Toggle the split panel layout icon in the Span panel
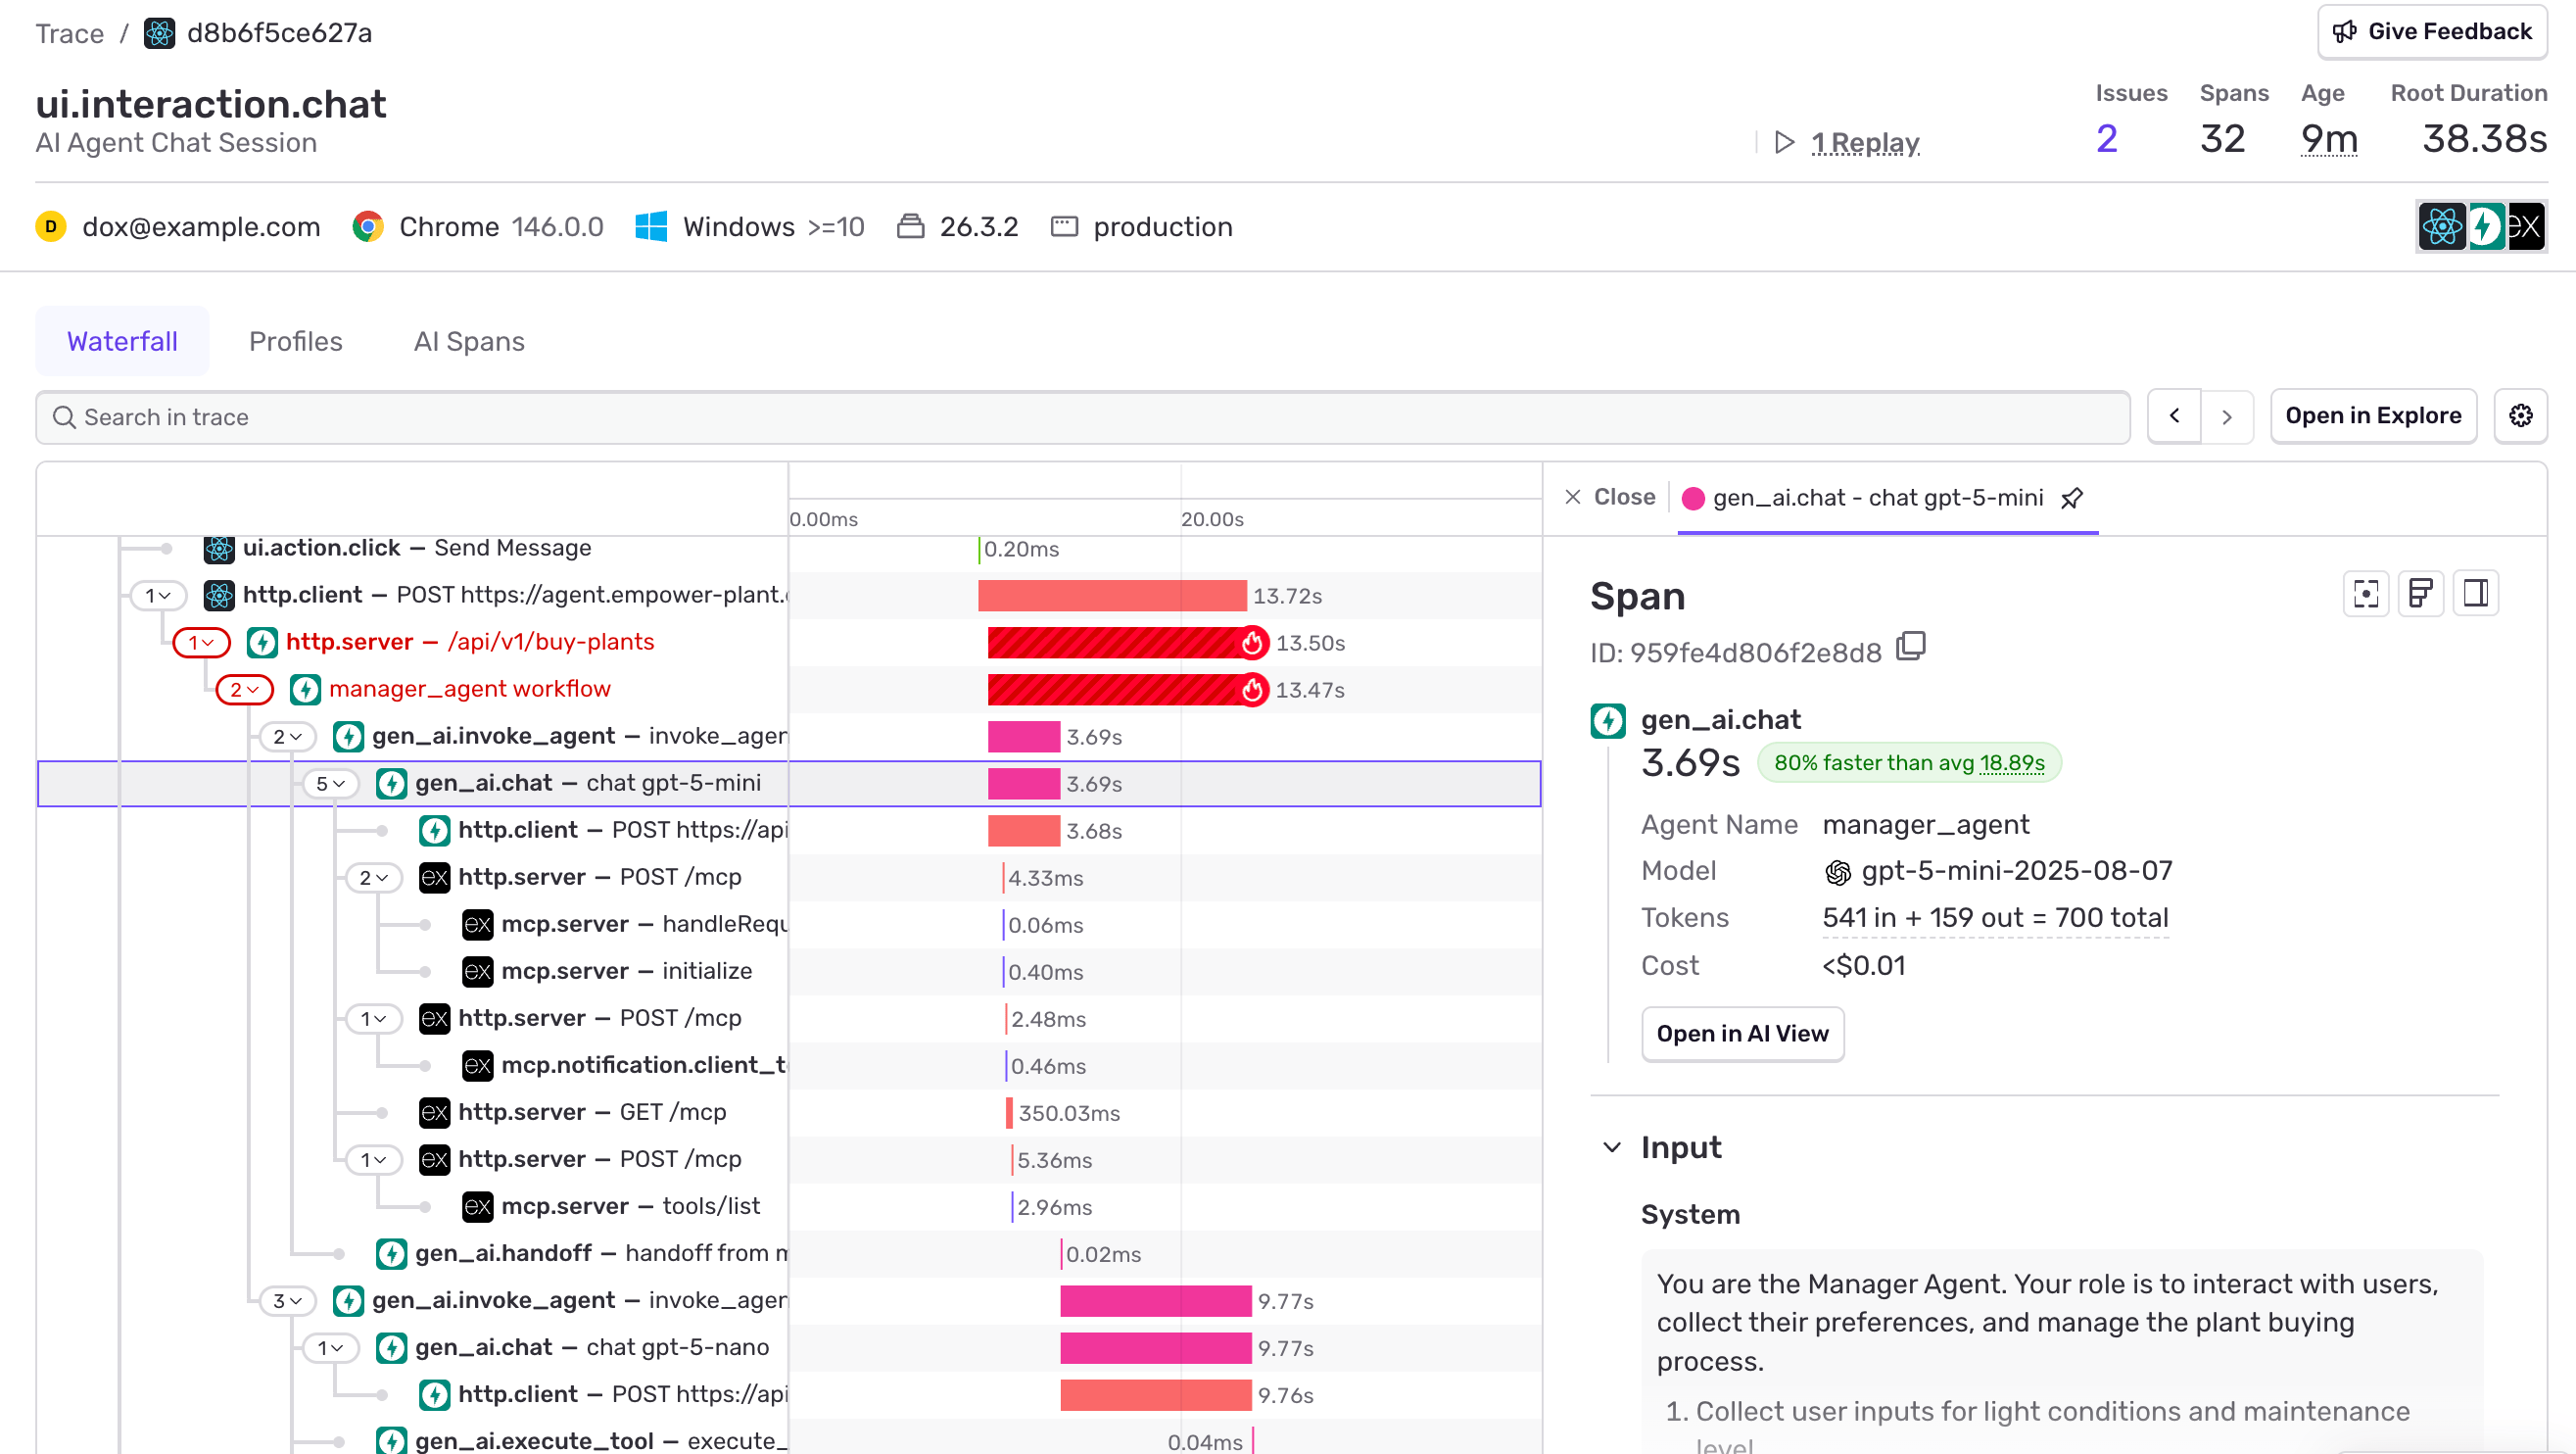The image size is (2576, 1454). click(x=2476, y=593)
